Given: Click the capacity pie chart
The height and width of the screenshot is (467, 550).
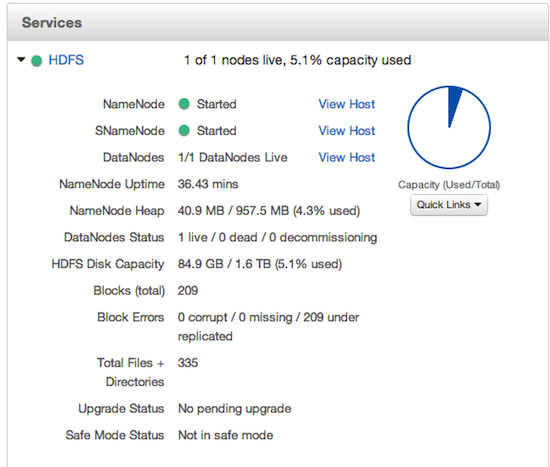Looking at the screenshot, I should tap(449, 127).
